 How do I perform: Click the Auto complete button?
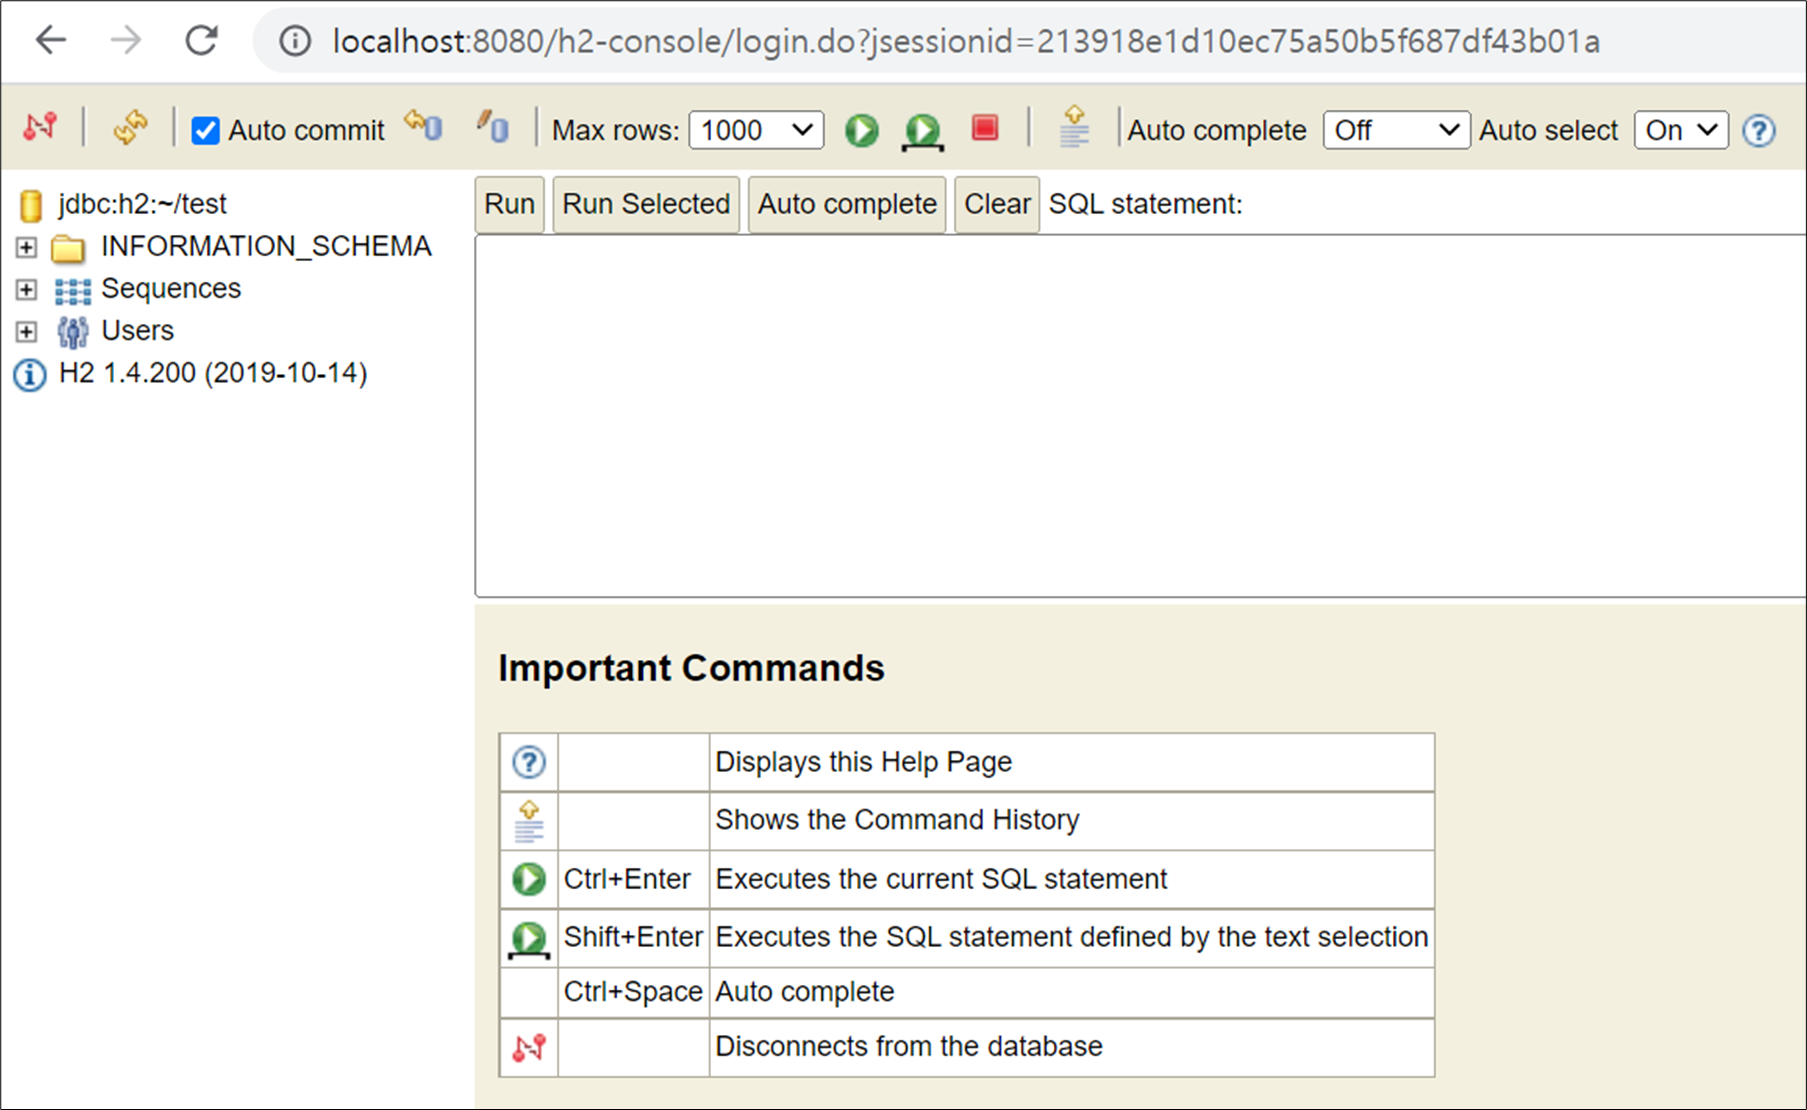coord(847,204)
